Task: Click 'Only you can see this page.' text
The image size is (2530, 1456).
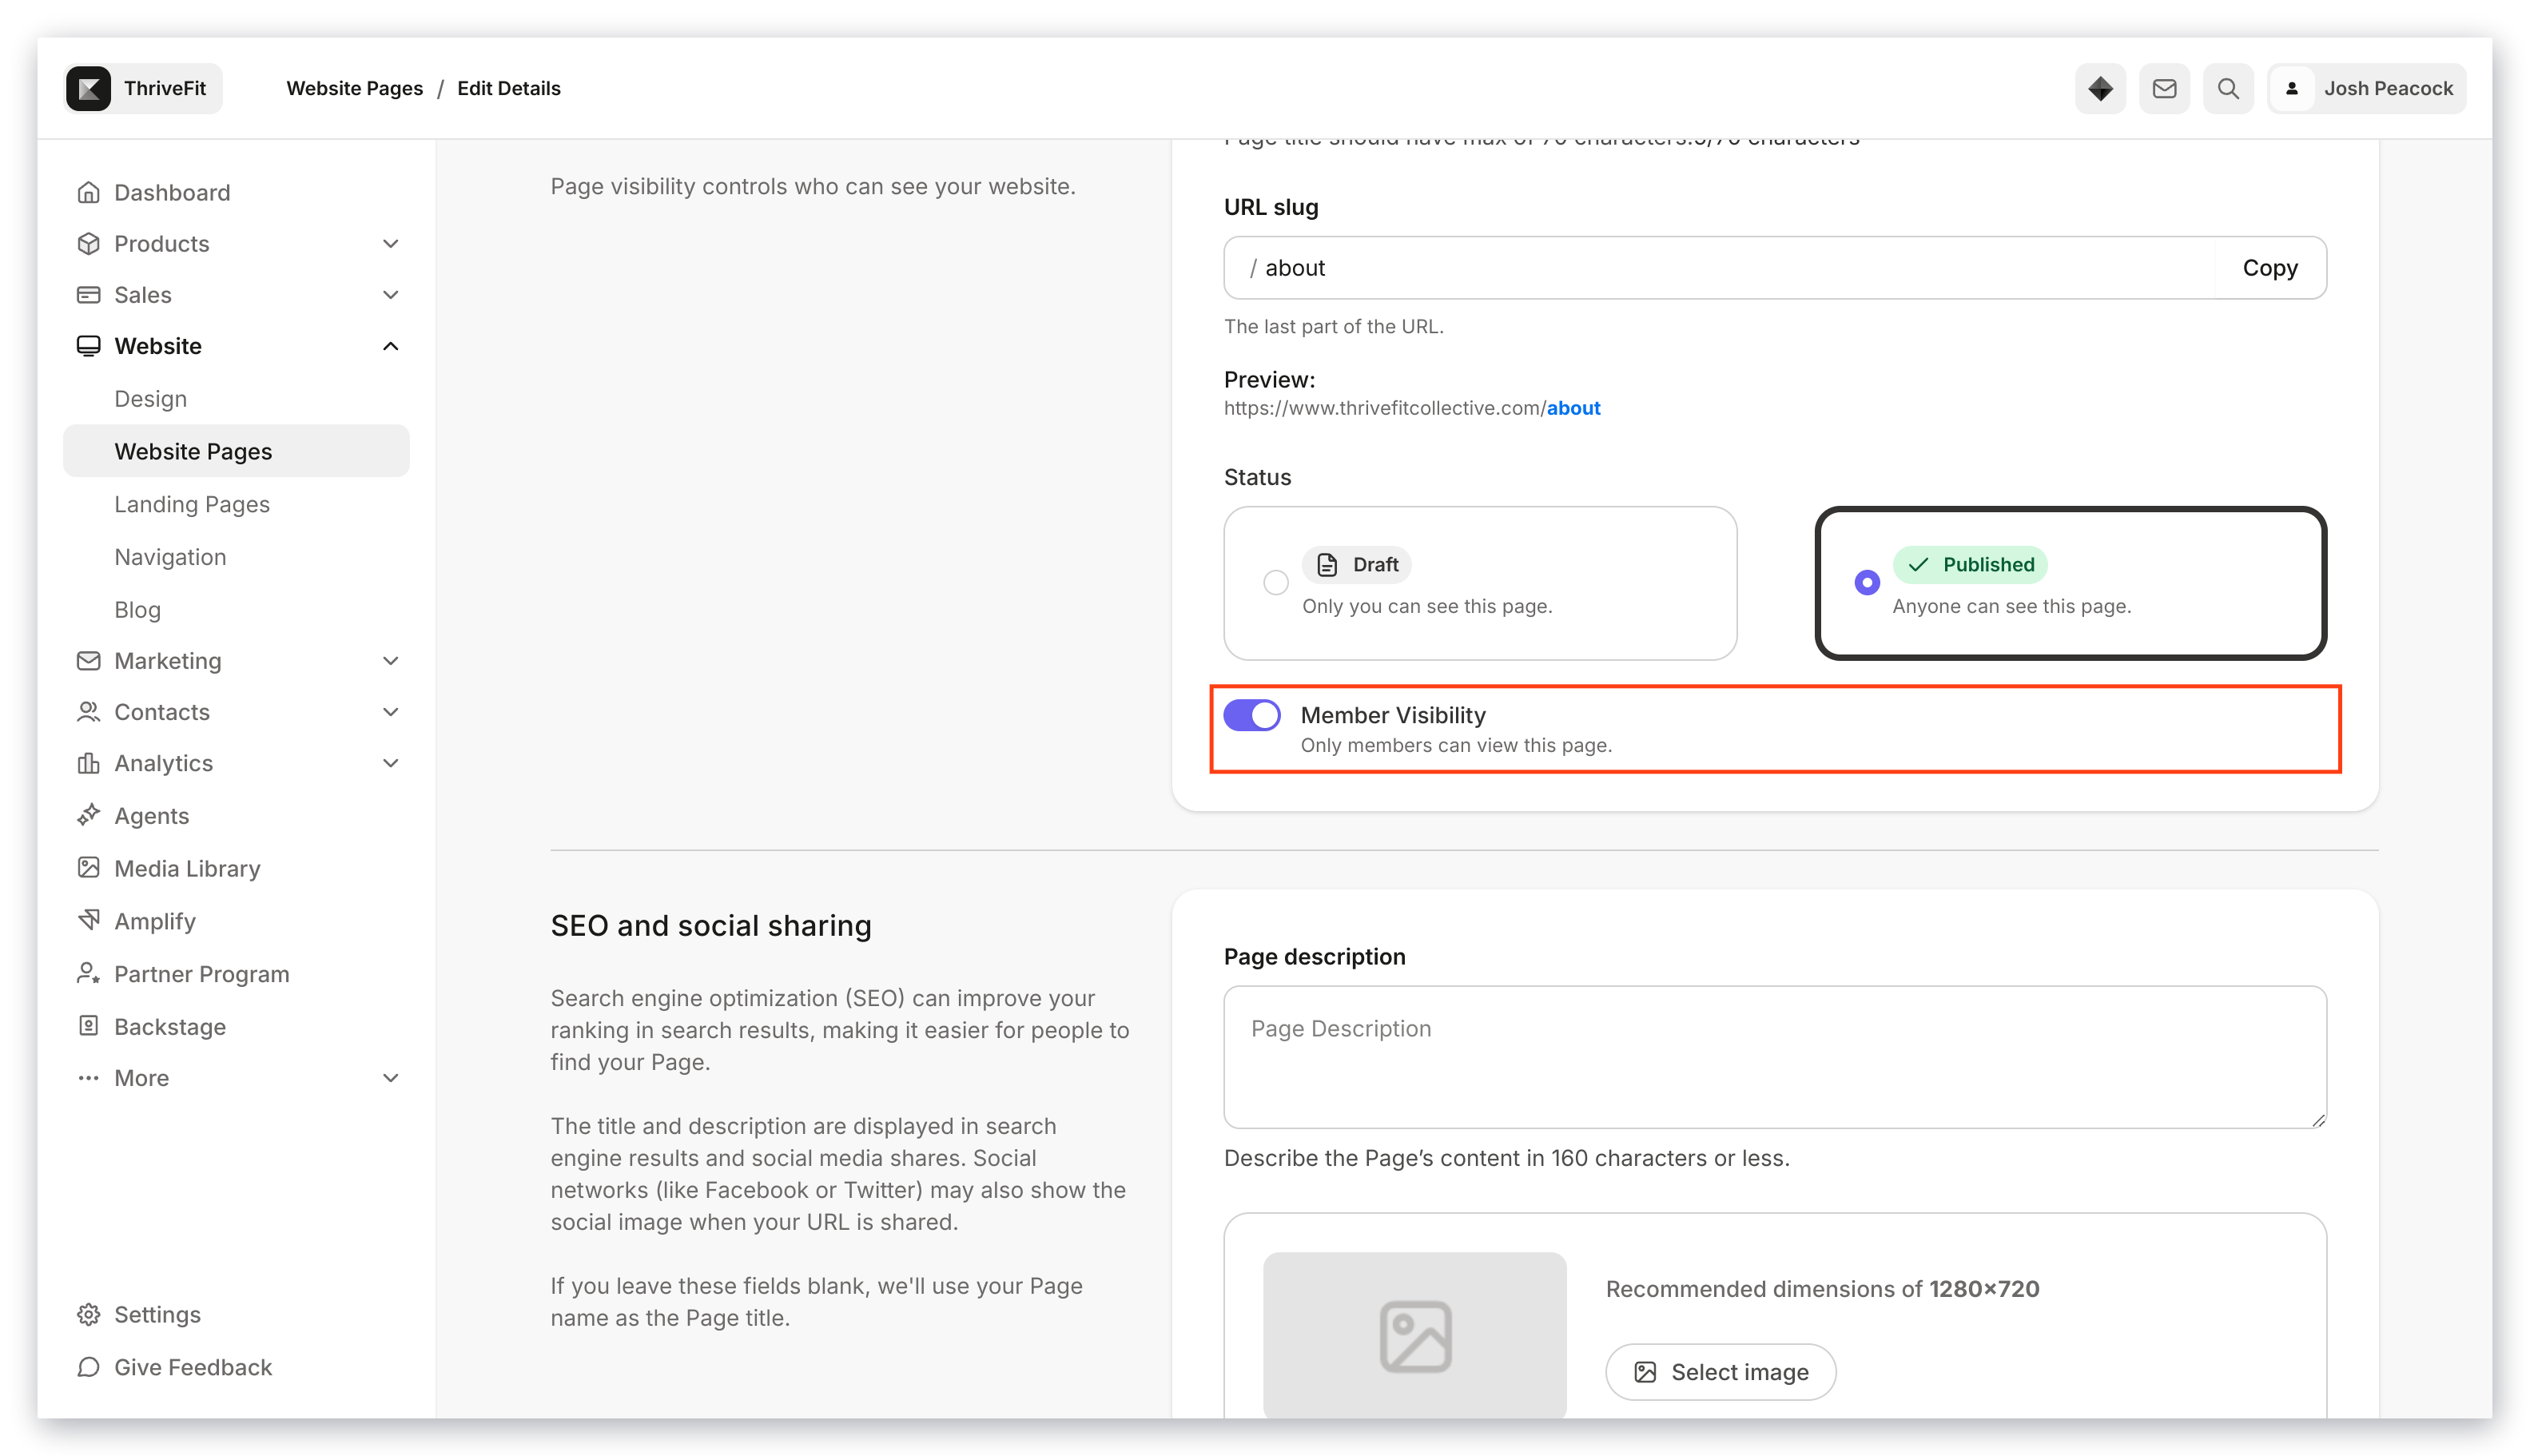Action: point(1427,606)
